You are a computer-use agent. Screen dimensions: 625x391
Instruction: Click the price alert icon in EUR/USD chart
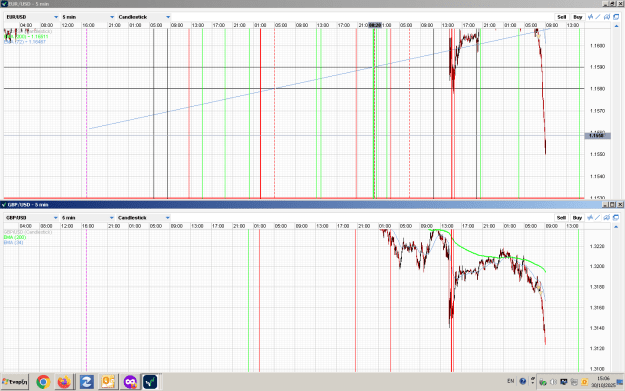pos(607,17)
